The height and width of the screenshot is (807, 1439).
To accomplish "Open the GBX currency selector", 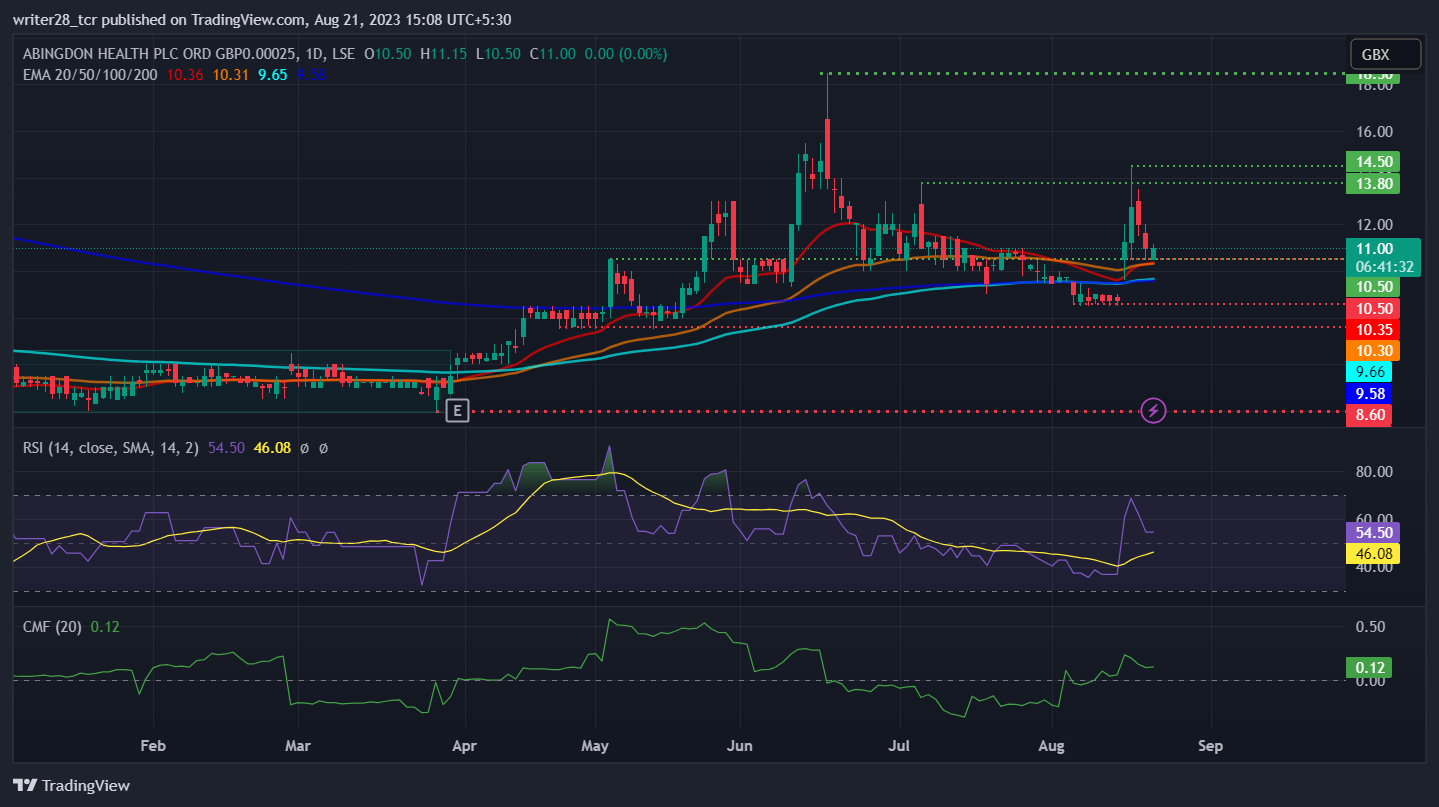I will [1384, 54].
